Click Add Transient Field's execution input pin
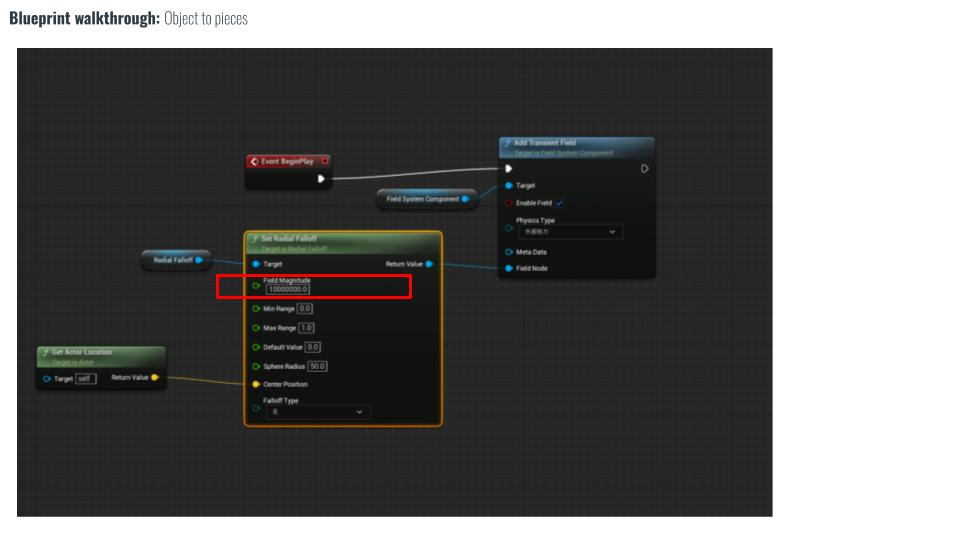960x540 pixels. tap(509, 168)
